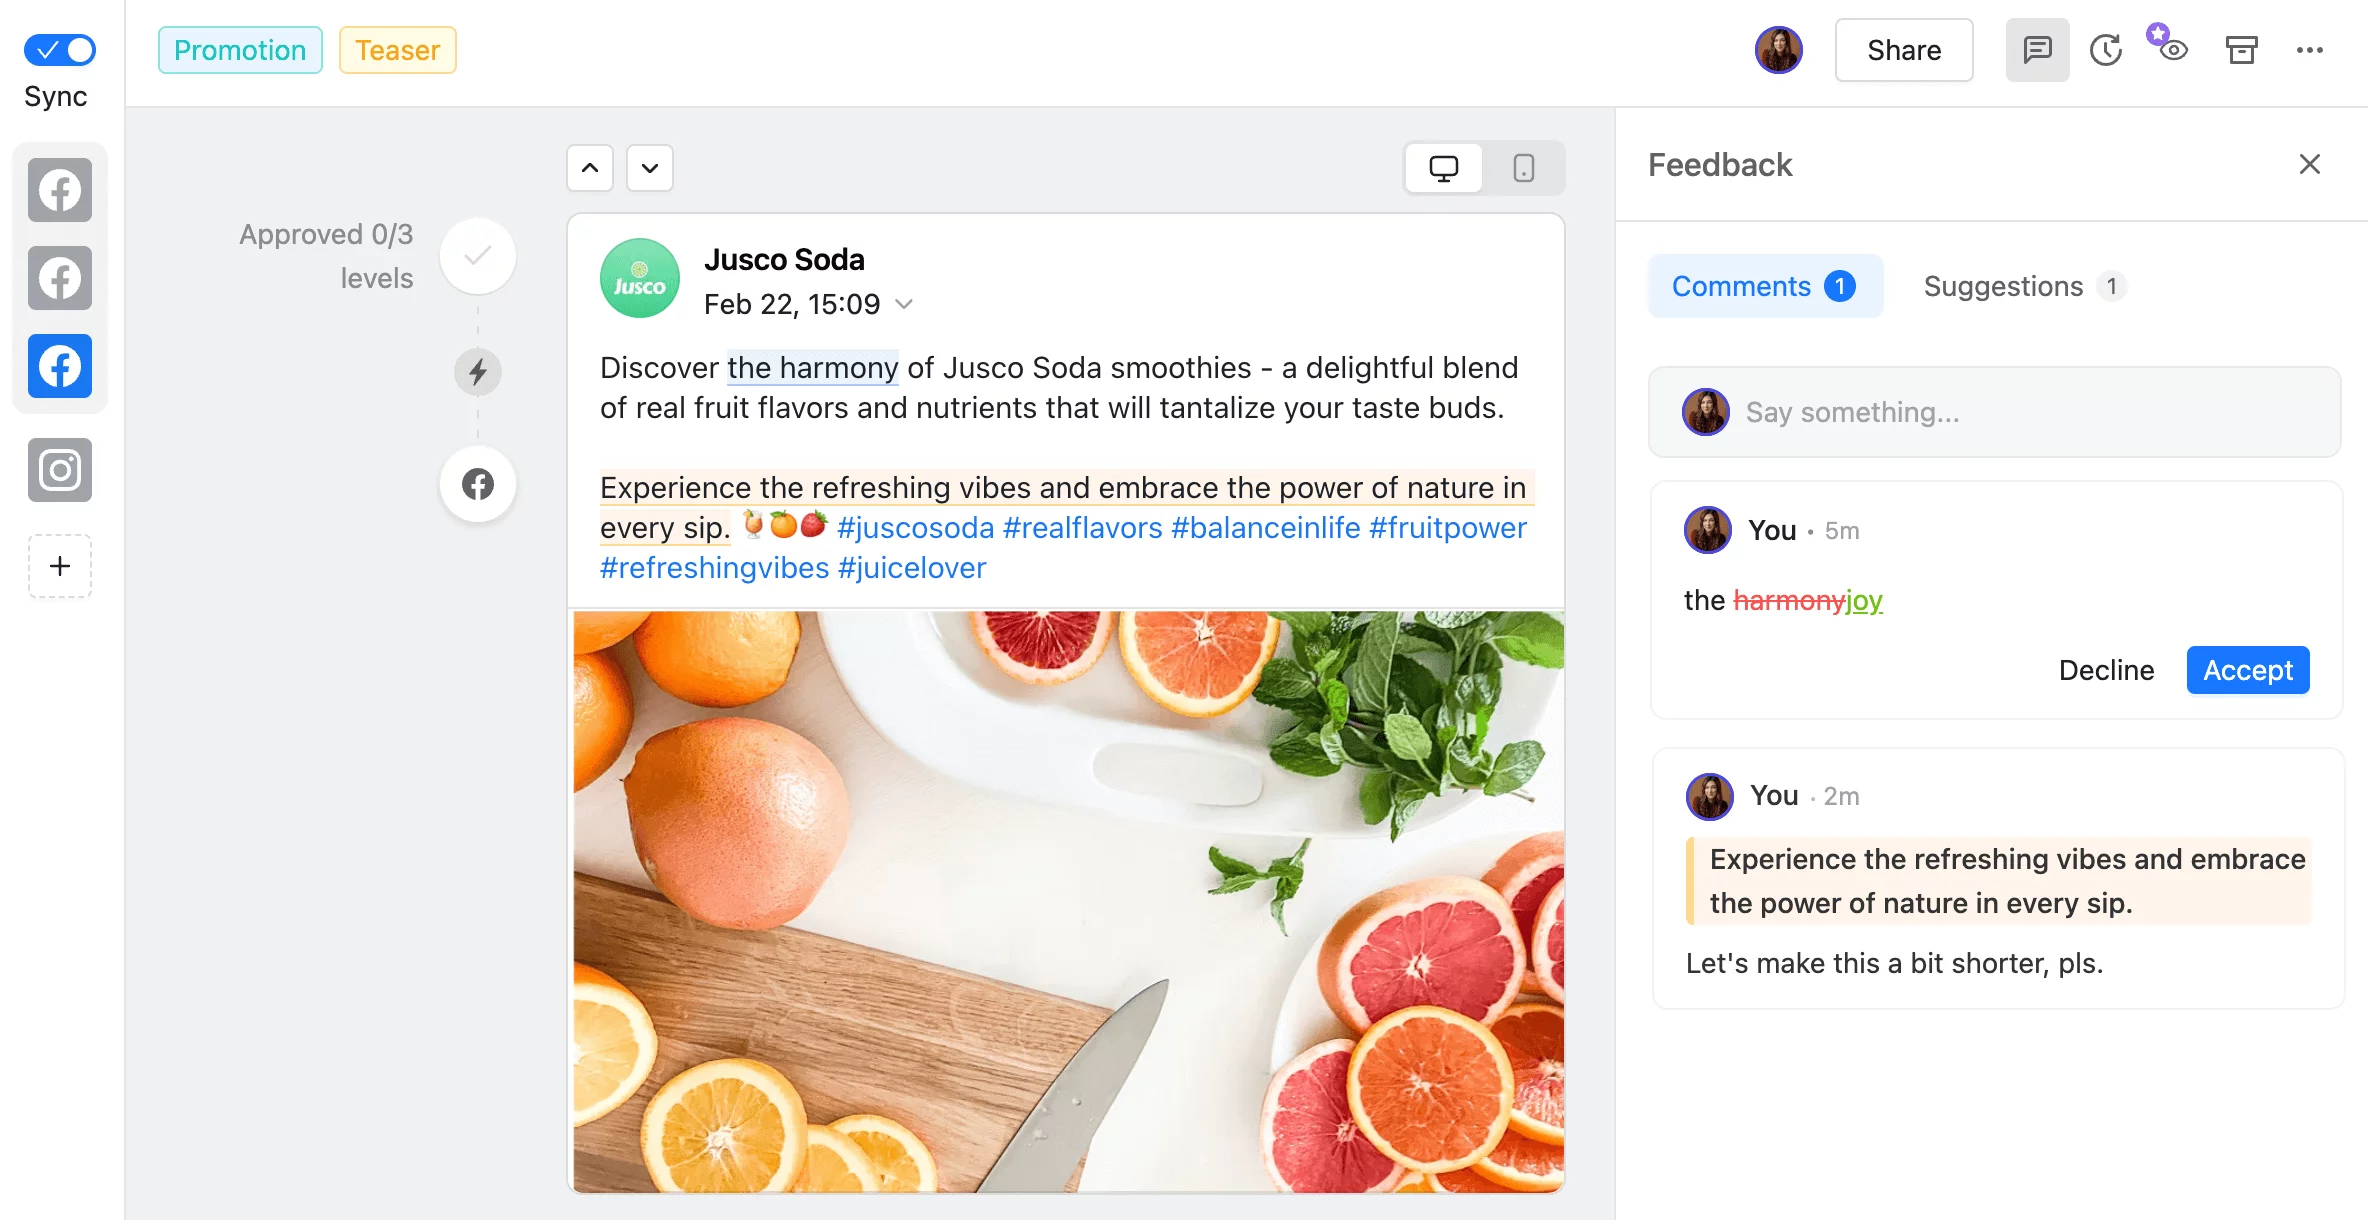Click the Facebook channel toggle icon

(x=61, y=366)
